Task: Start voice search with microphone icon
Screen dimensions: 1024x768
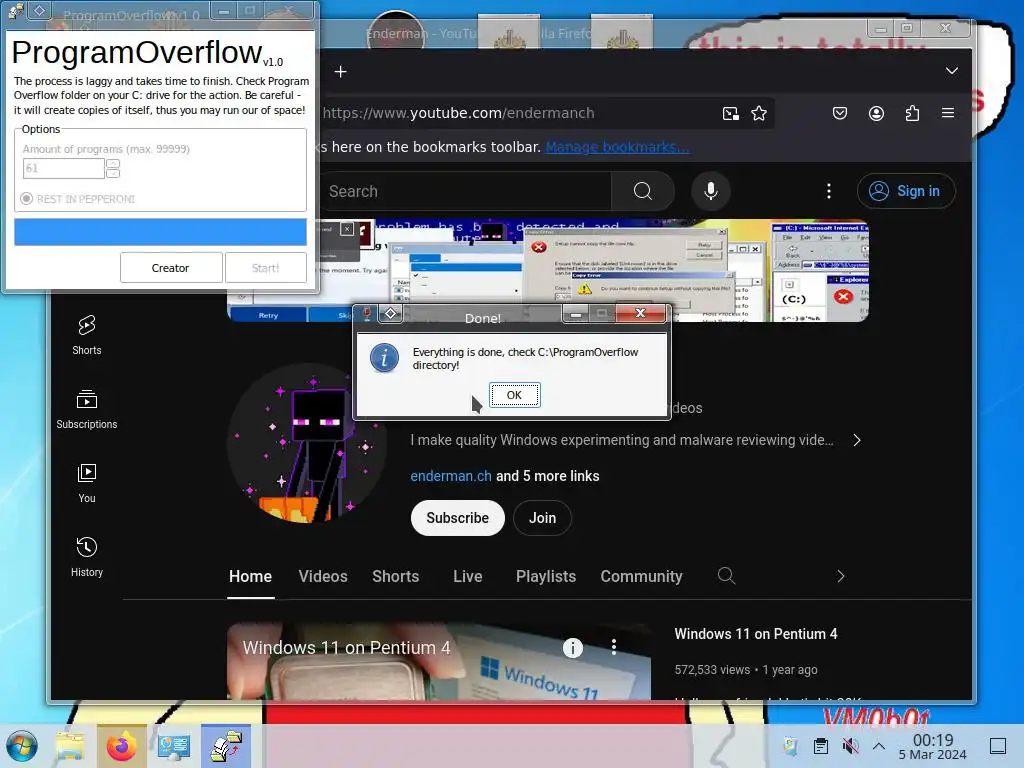Action: pos(711,191)
